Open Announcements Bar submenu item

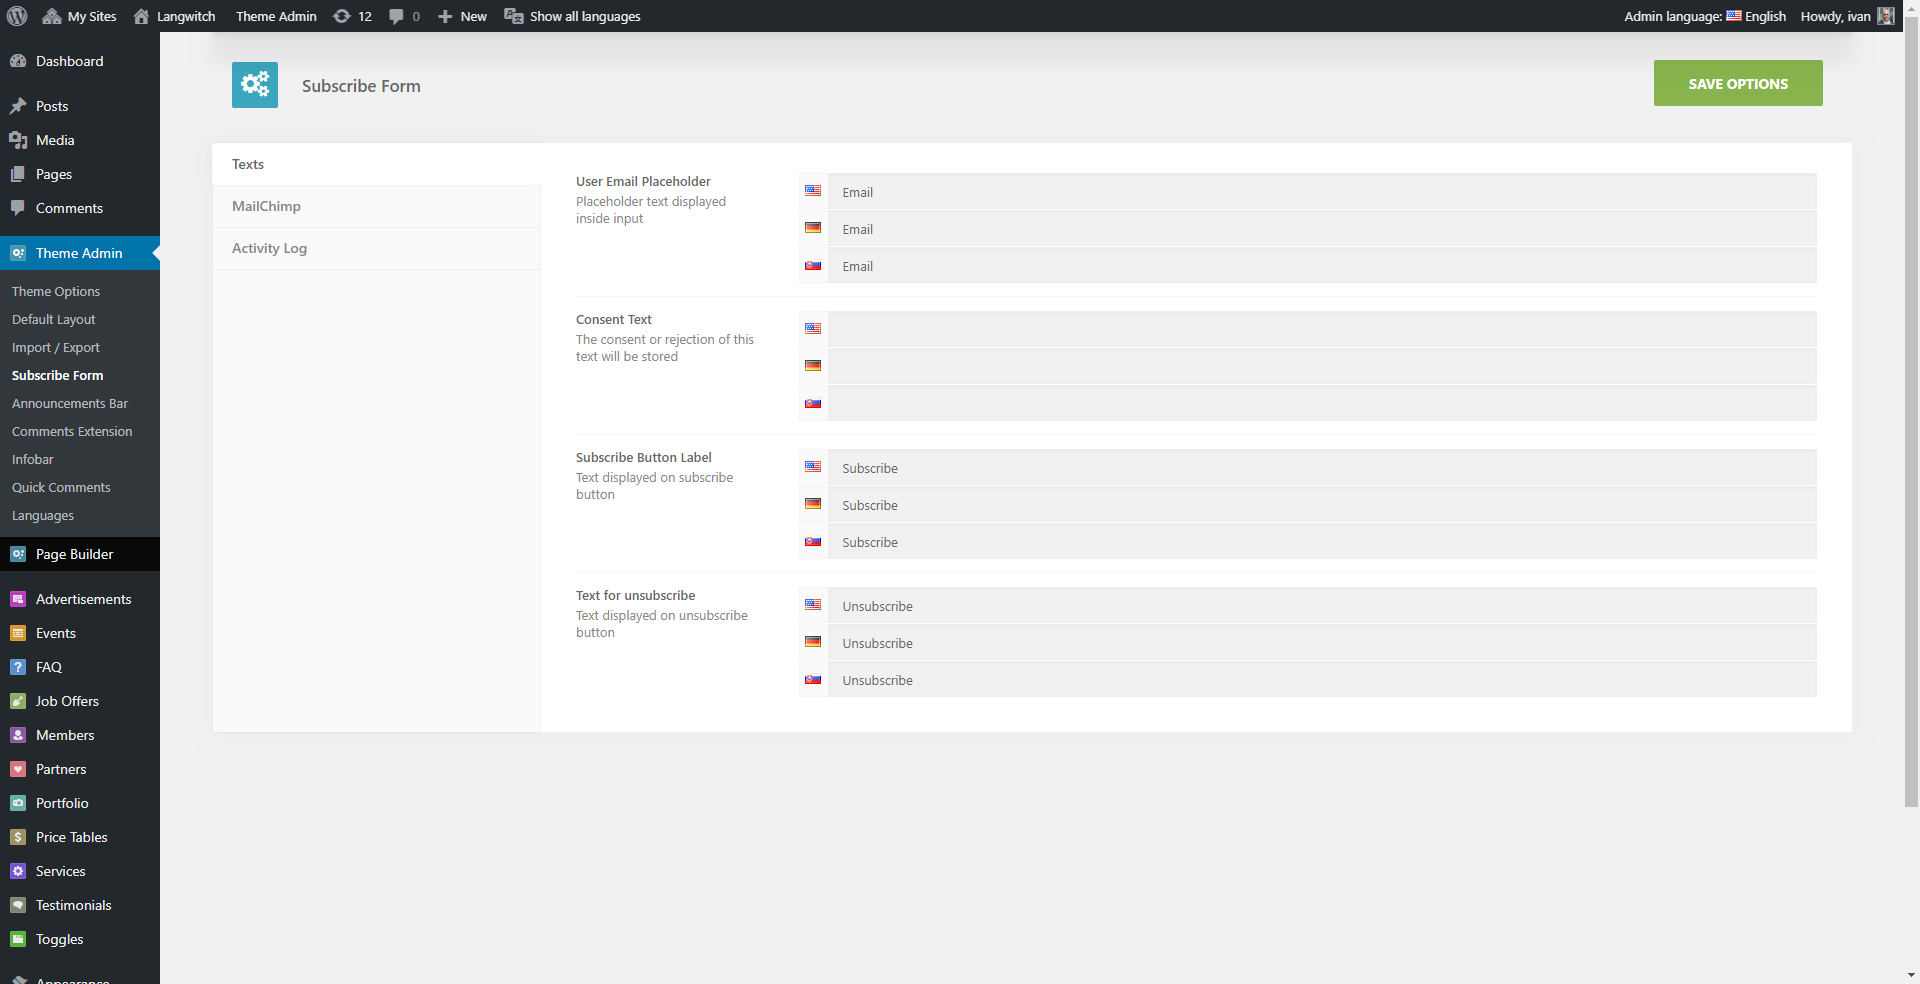70,403
